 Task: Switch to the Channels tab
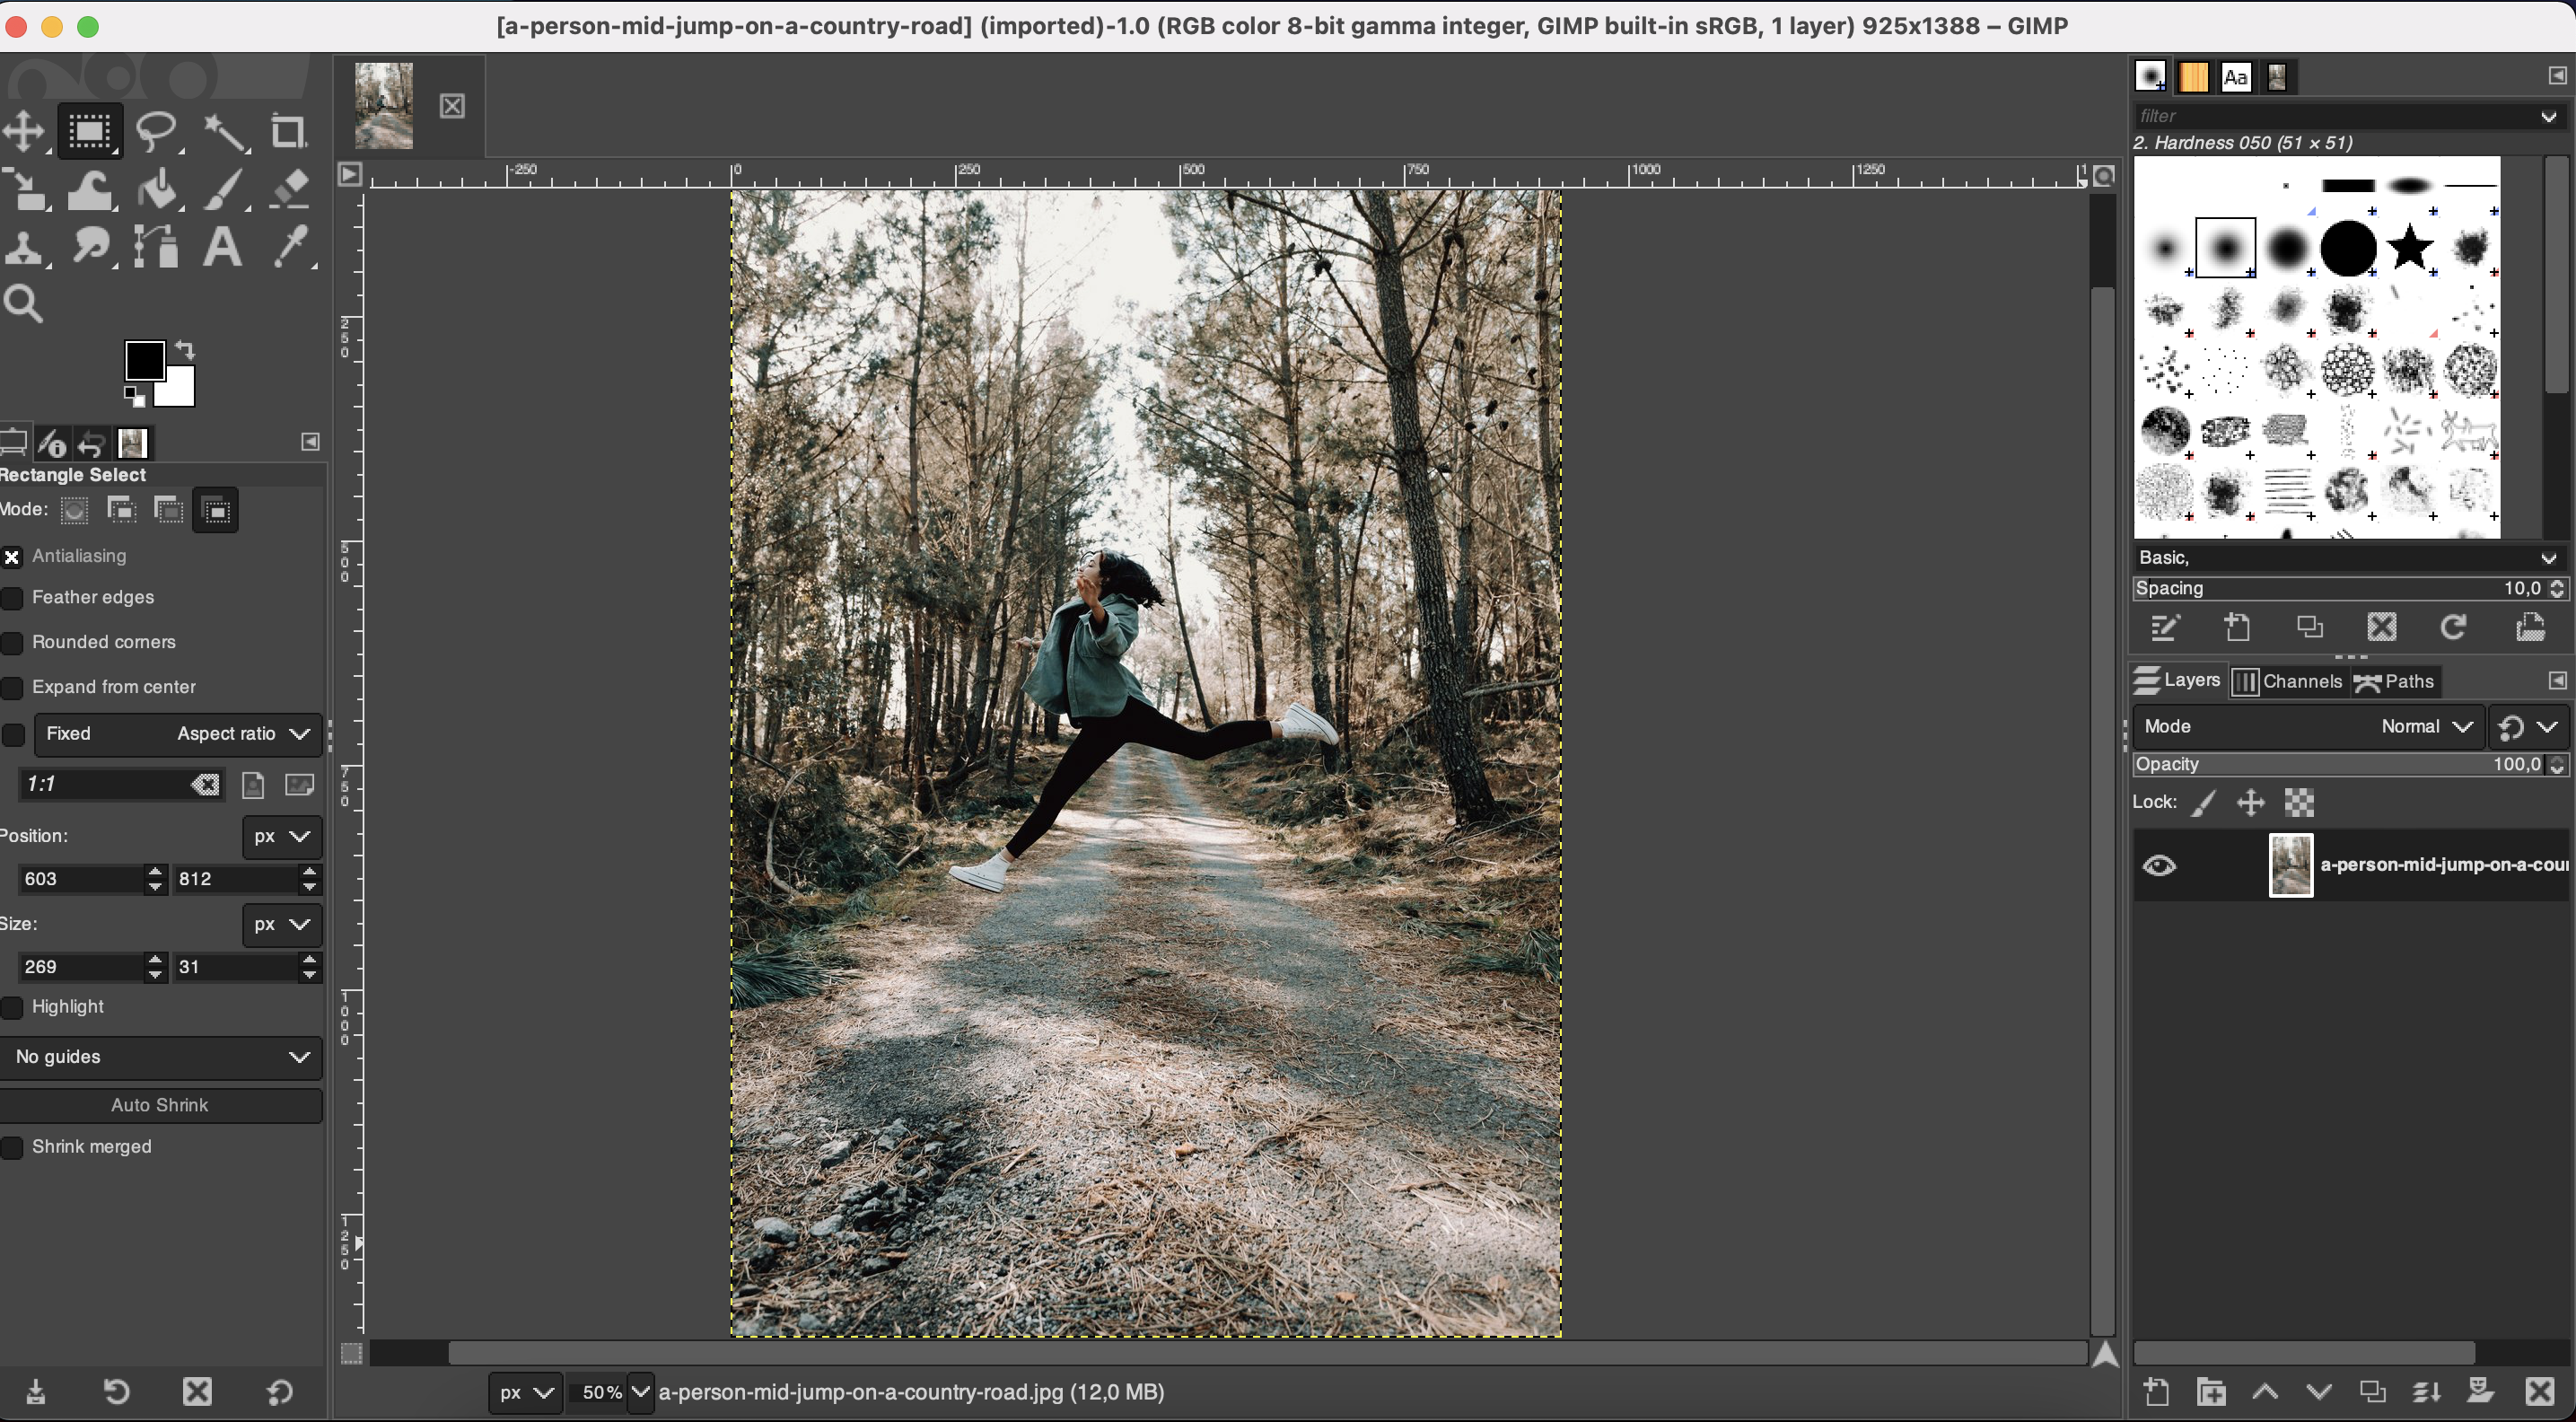click(x=2287, y=682)
